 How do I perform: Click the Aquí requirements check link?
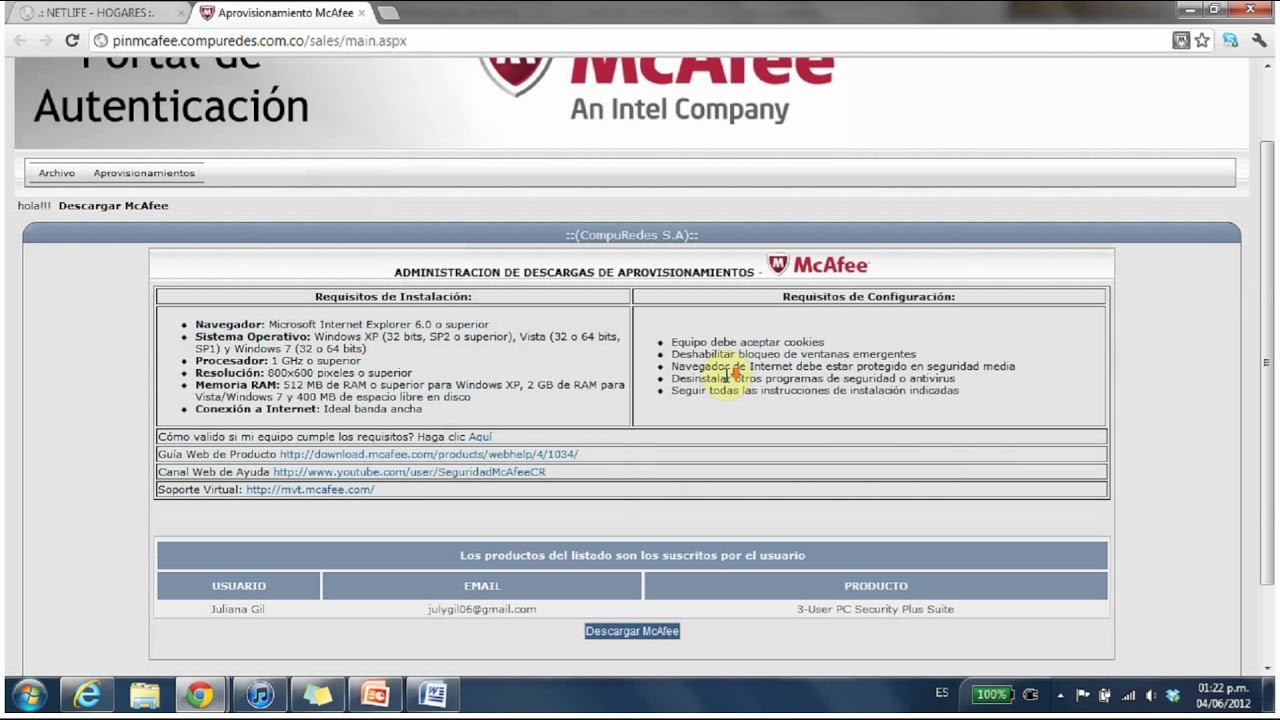click(480, 437)
